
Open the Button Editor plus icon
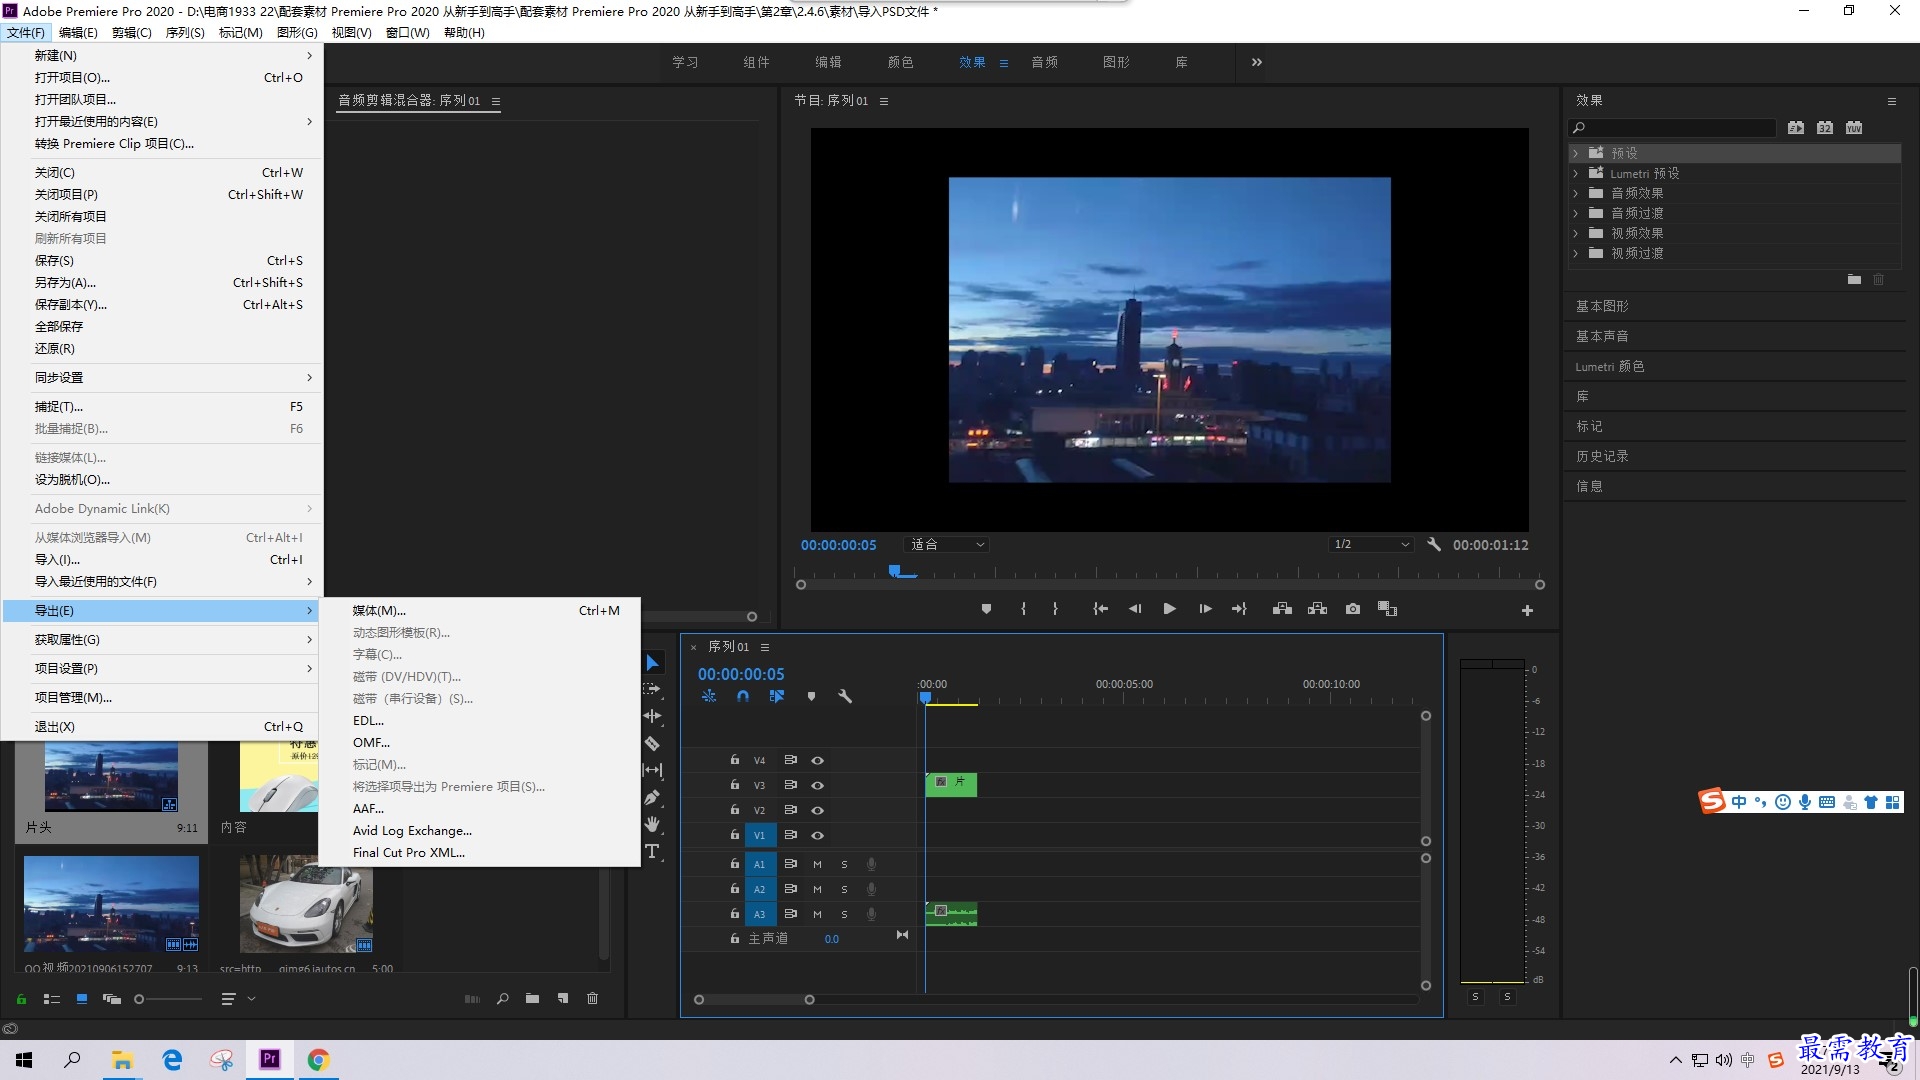click(x=1527, y=610)
